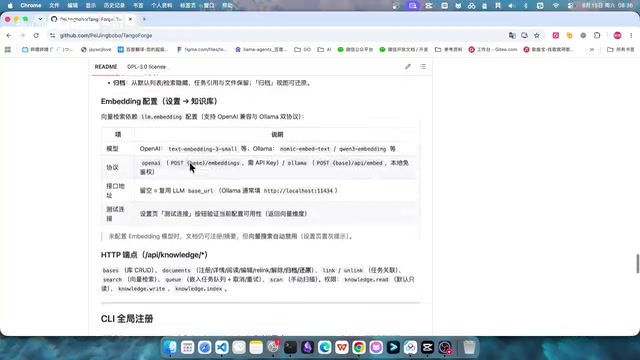Open the bookmarks bar apps grid icon

8,49
